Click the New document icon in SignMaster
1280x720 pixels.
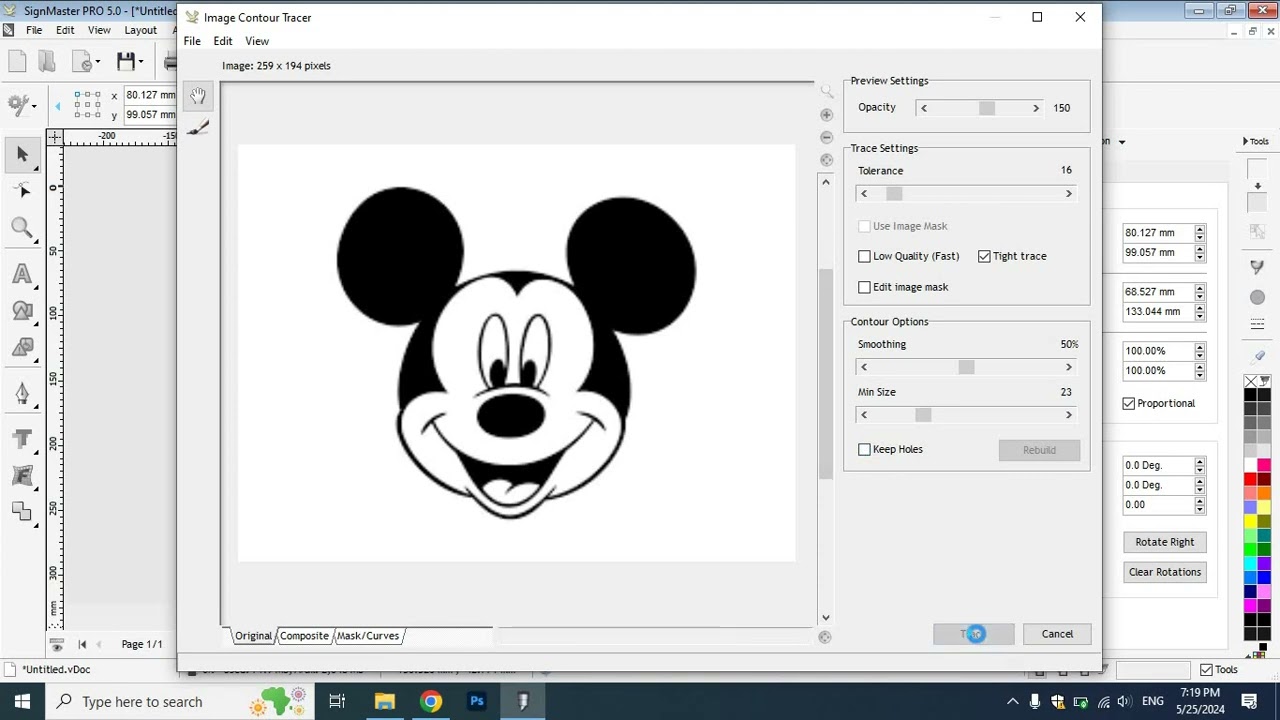[17, 62]
